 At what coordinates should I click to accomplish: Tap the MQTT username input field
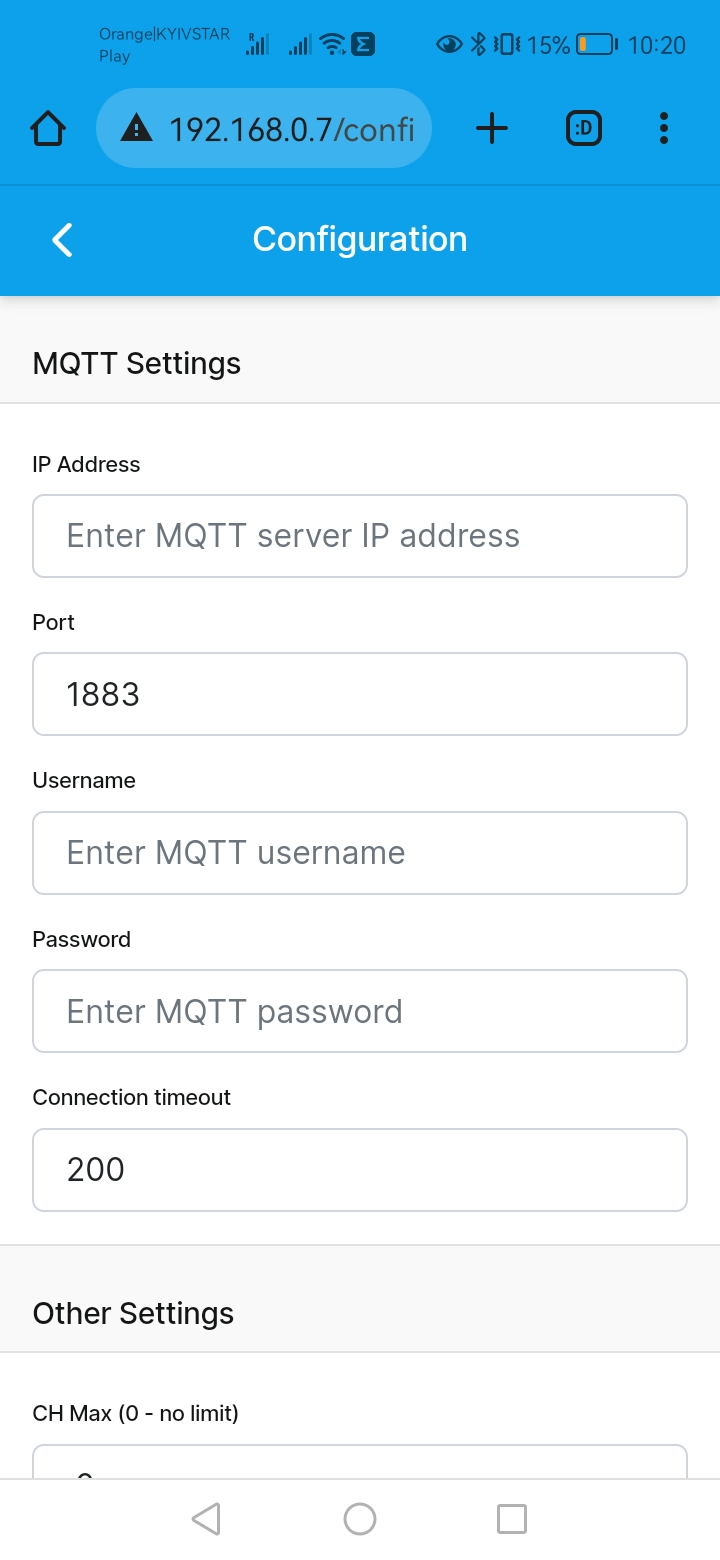pyautogui.click(x=360, y=852)
